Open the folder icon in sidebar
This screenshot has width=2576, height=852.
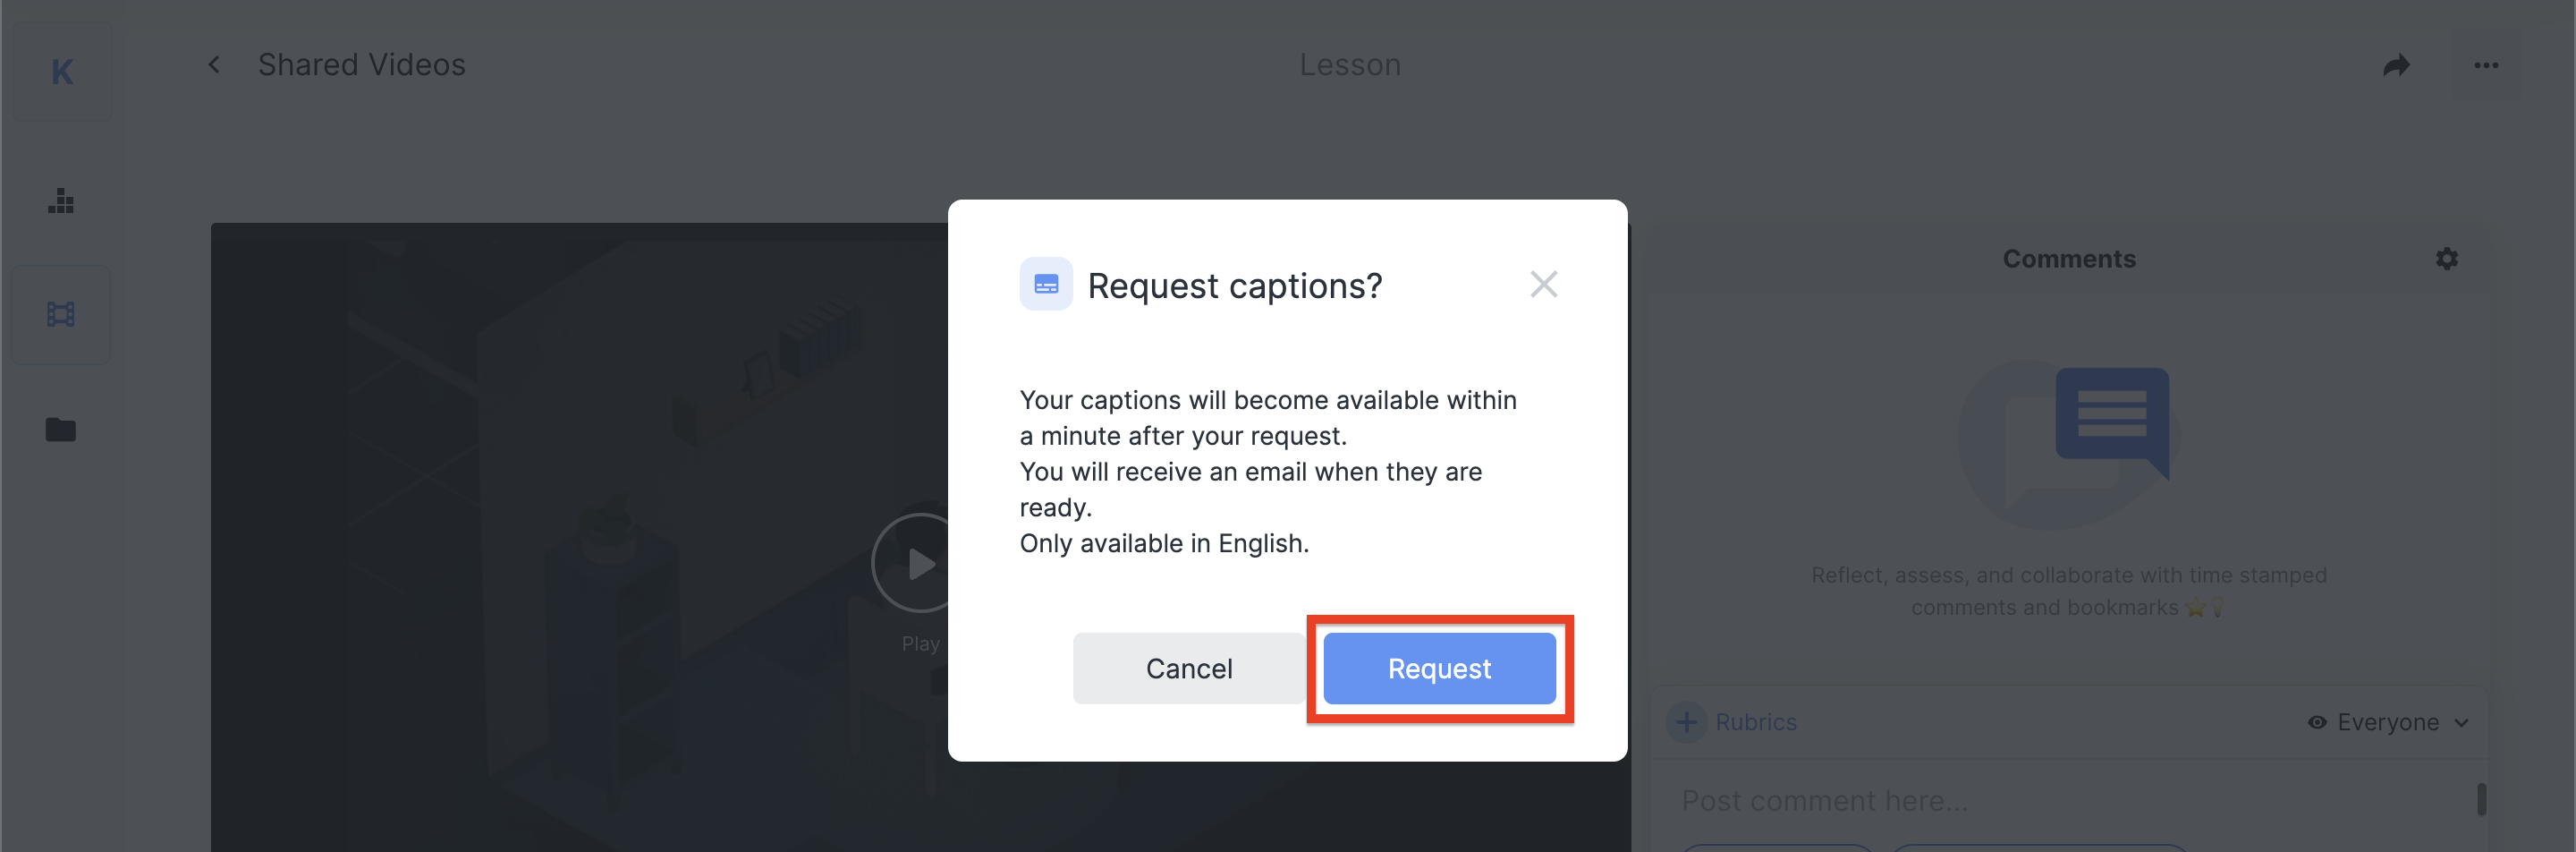(x=61, y=430)
